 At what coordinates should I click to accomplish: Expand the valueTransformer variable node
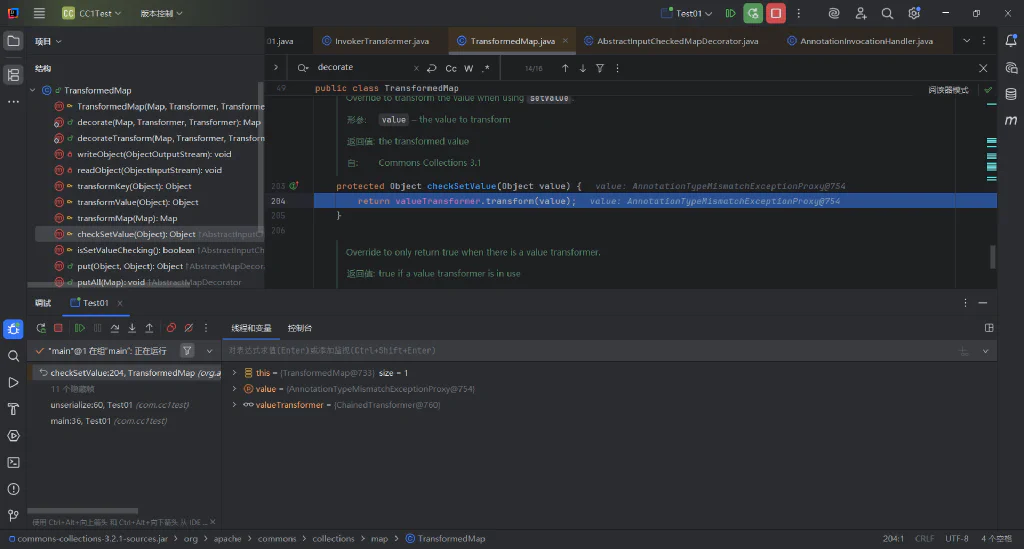234,405
